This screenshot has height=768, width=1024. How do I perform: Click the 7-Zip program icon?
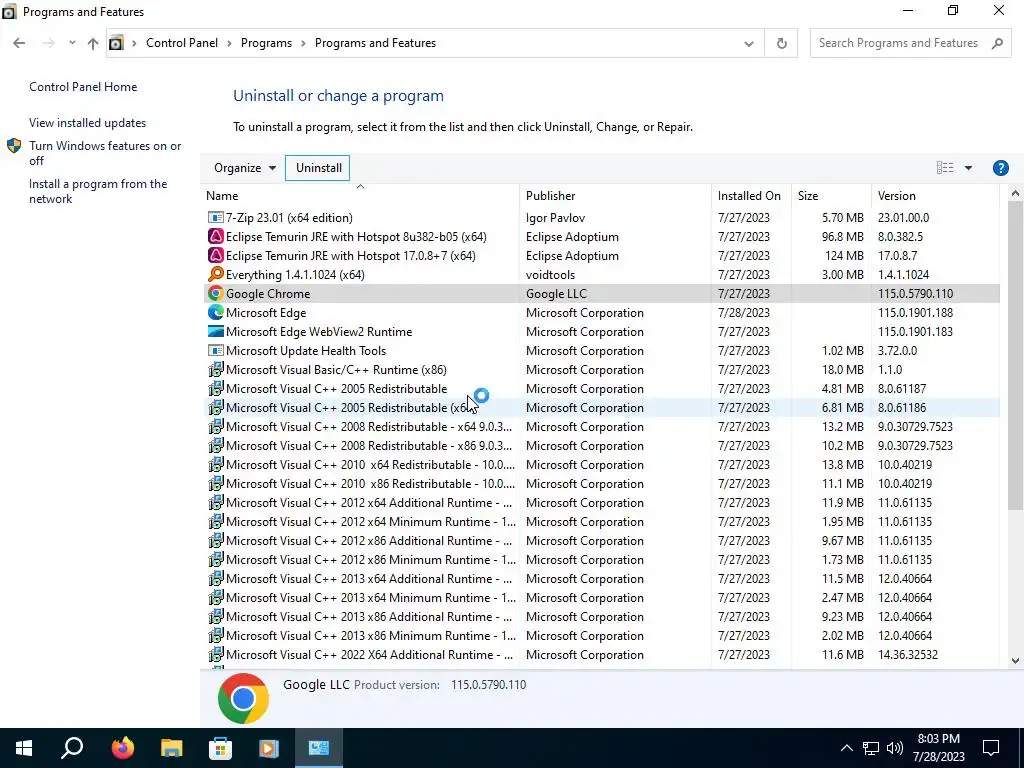coord(216,217)
